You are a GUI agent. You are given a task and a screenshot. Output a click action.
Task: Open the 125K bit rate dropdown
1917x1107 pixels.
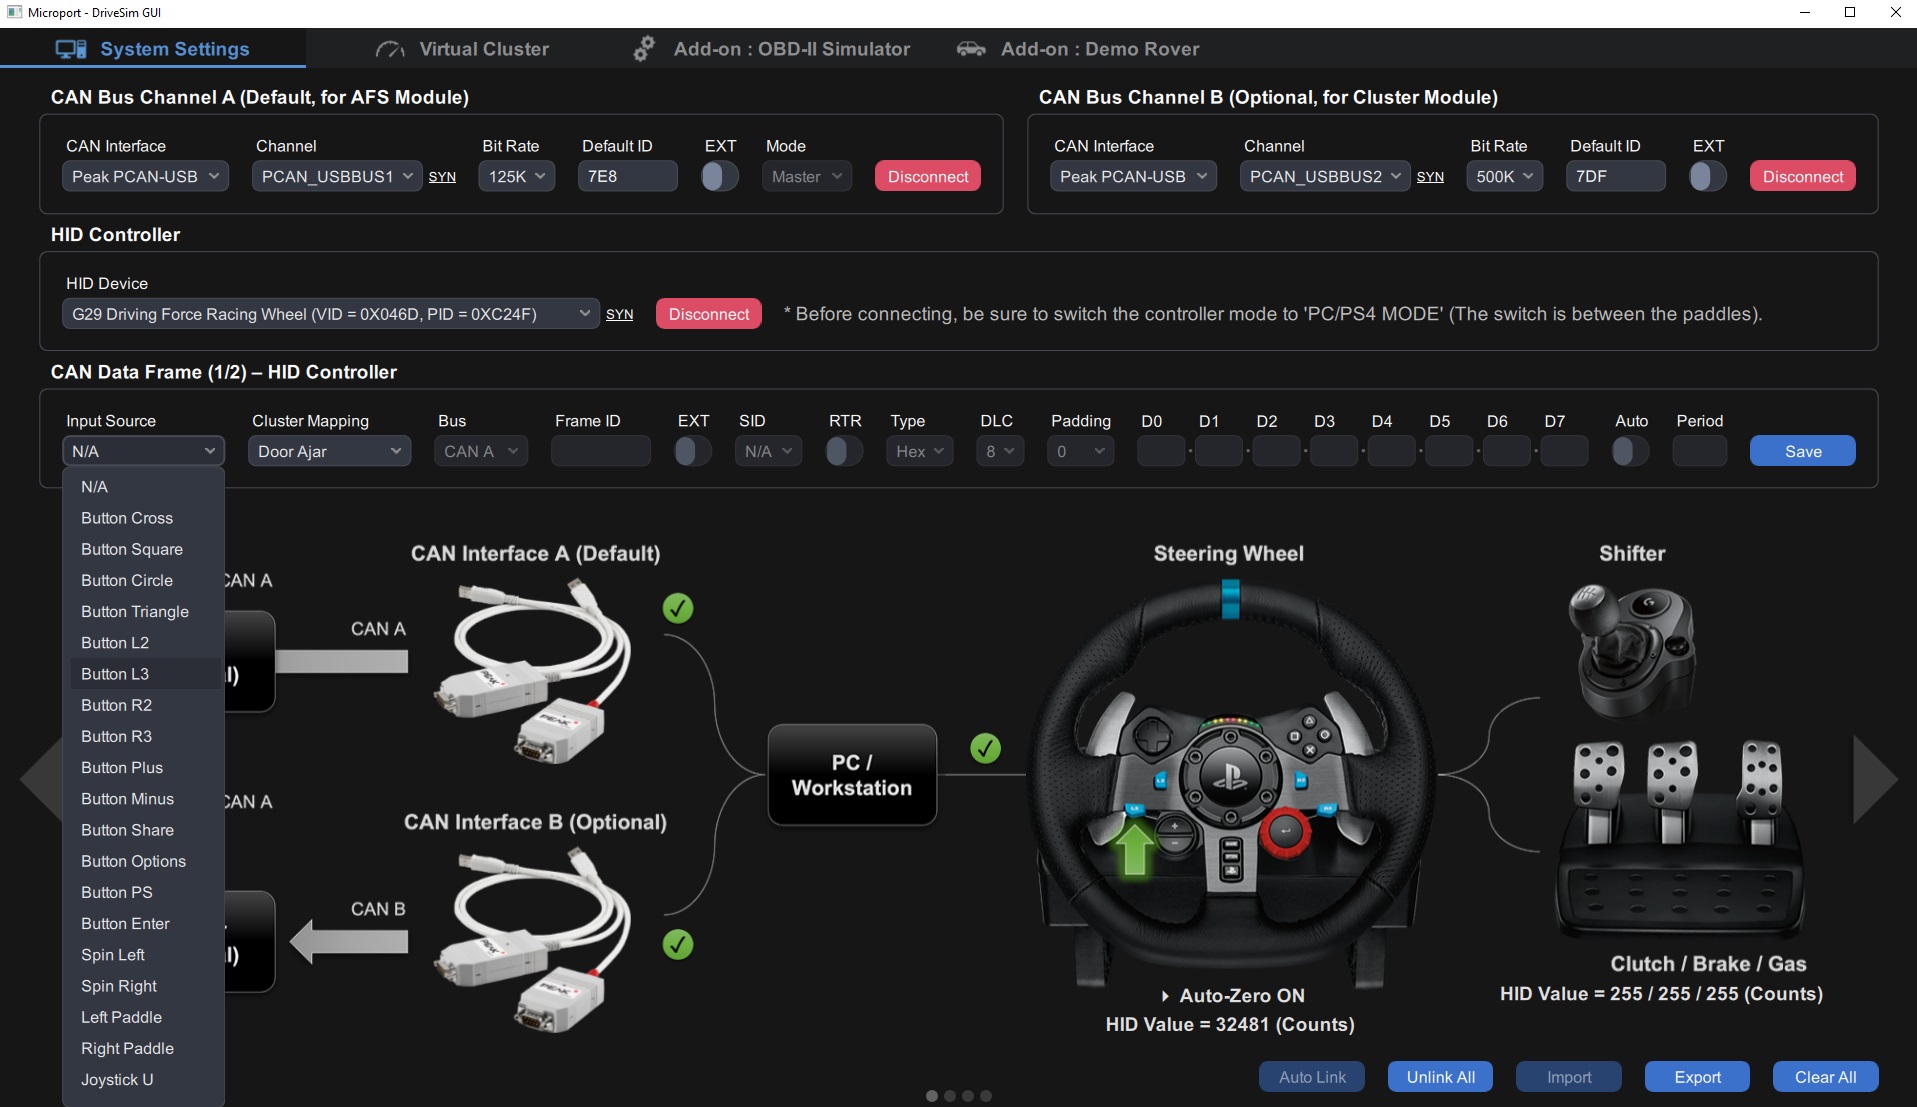click(x=516, y=176)
